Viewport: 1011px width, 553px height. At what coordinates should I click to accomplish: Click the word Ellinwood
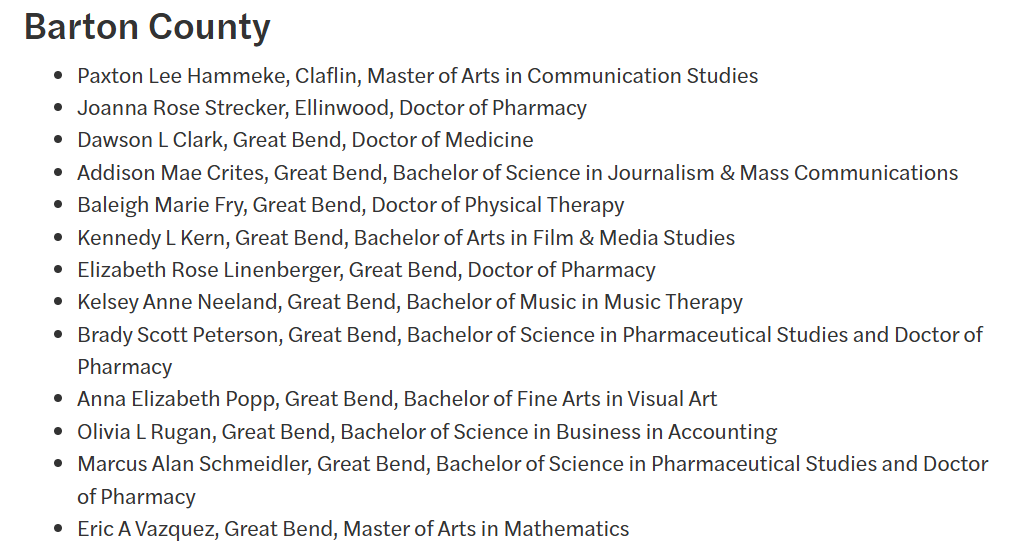pos(341,108)
